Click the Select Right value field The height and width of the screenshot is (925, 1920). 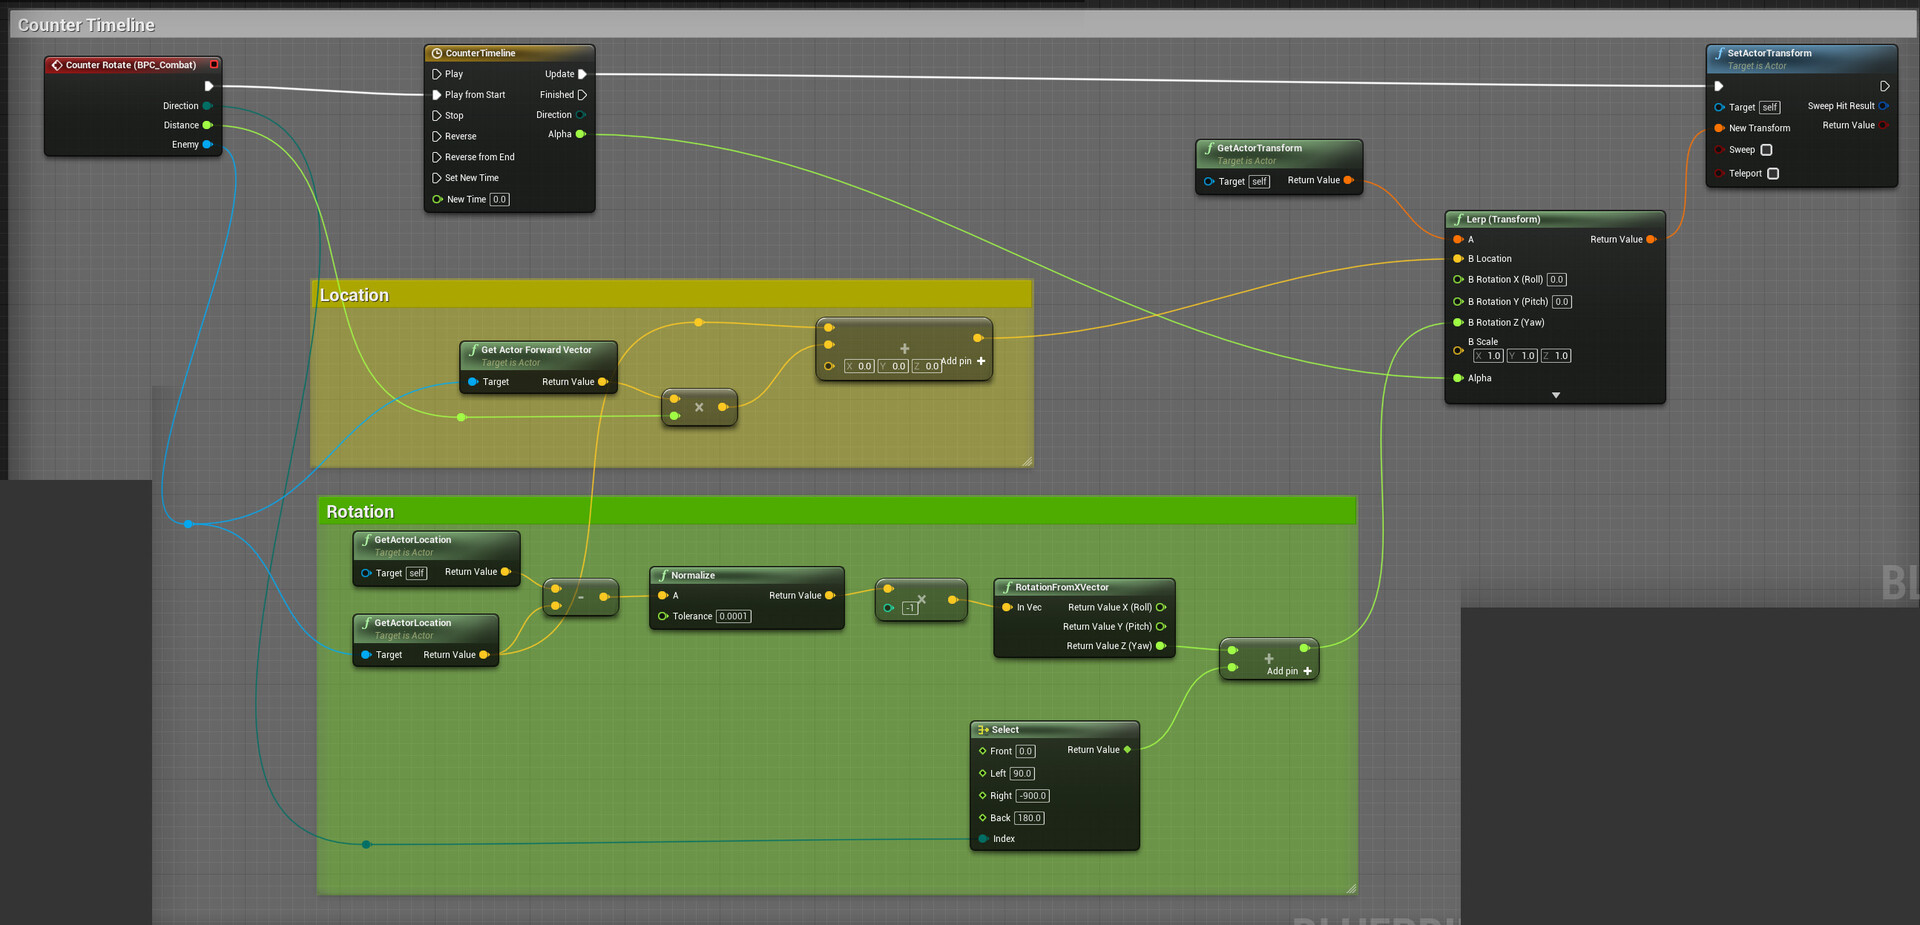click(x=1033, y=796)
